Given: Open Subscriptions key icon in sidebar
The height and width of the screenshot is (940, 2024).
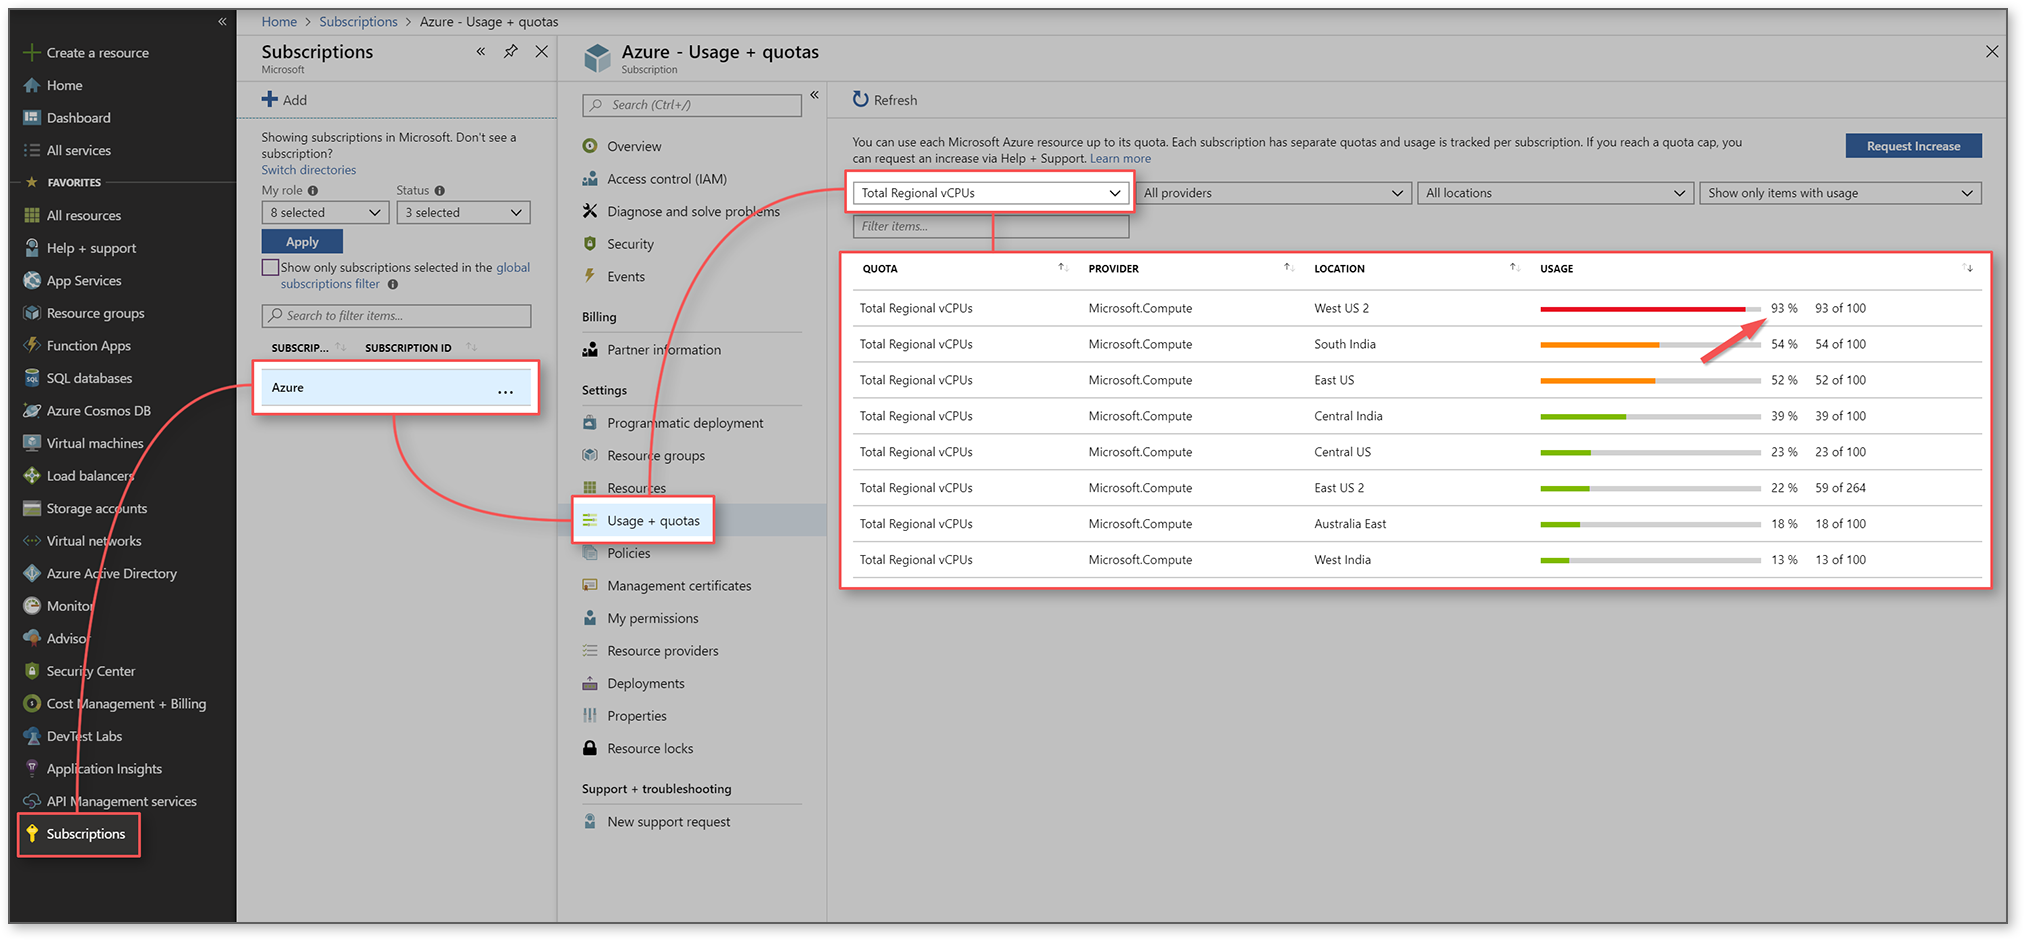Looking at the screenshot, I should point(32,833).
